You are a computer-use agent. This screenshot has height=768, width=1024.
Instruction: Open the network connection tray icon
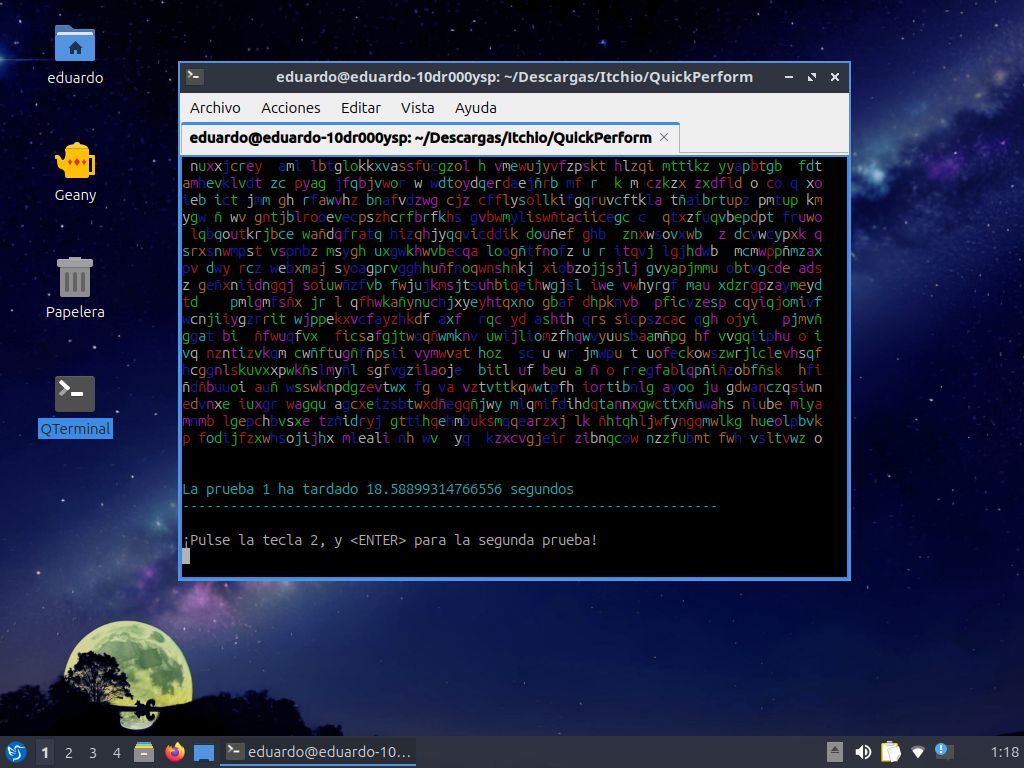tap(918, 752)
